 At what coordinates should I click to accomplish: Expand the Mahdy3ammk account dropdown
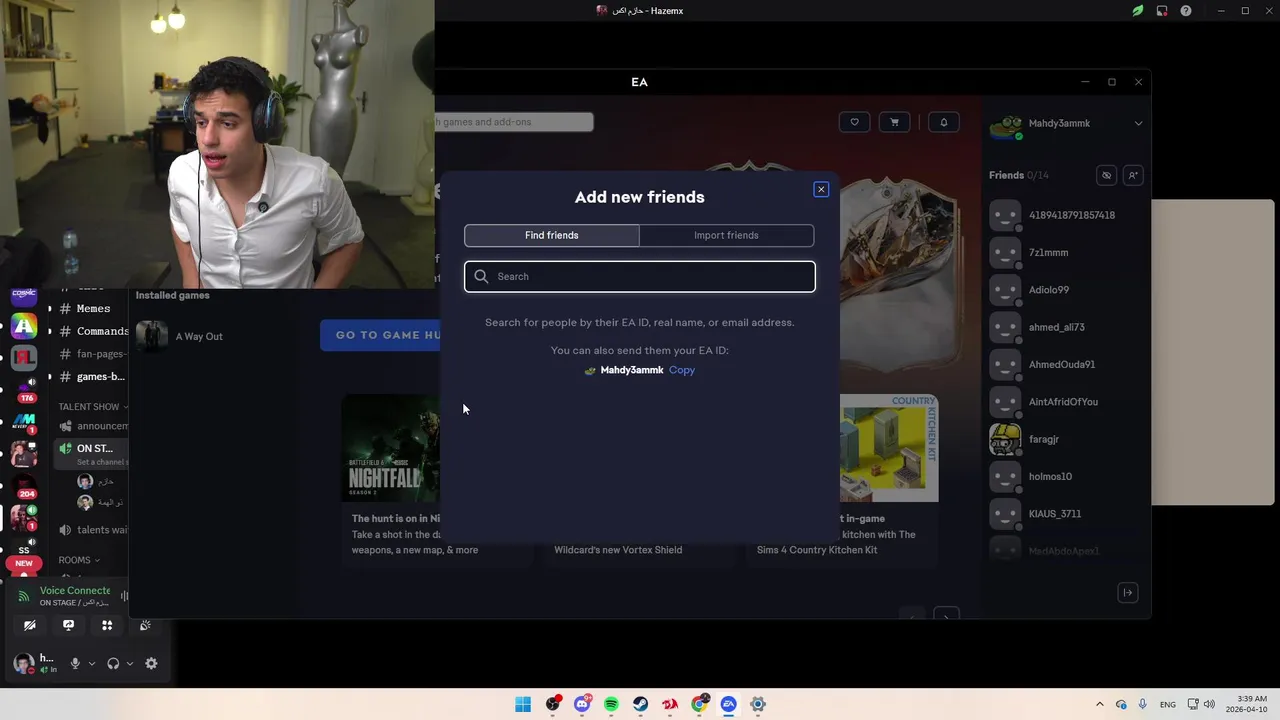[x=1138, y=123]
